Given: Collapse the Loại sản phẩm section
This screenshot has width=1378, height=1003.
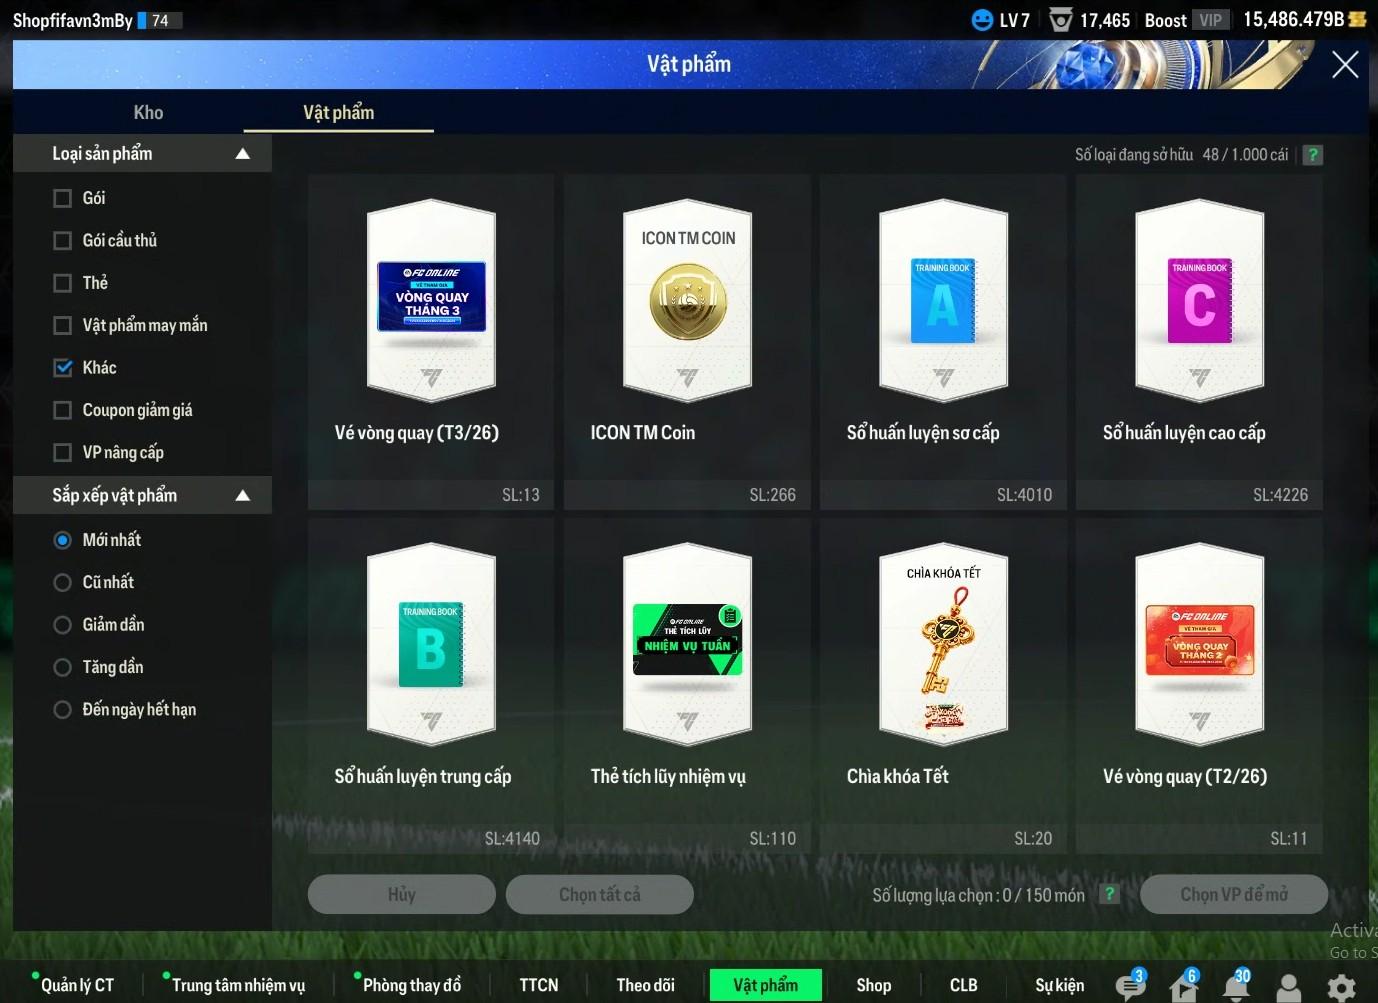Looking at the screenshot, I should click(x=242, y=154).
